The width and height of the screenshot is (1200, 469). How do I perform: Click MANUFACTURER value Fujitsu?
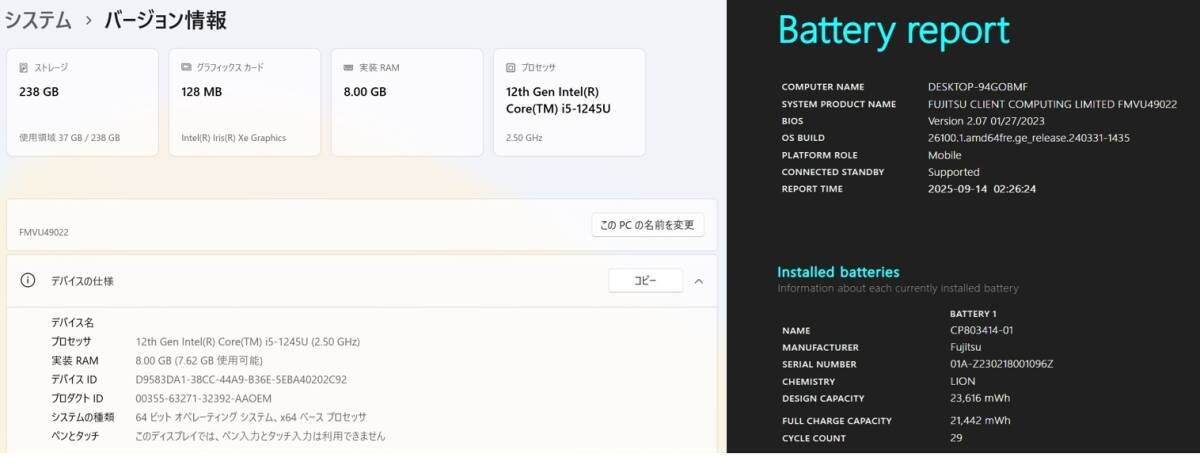966,347
